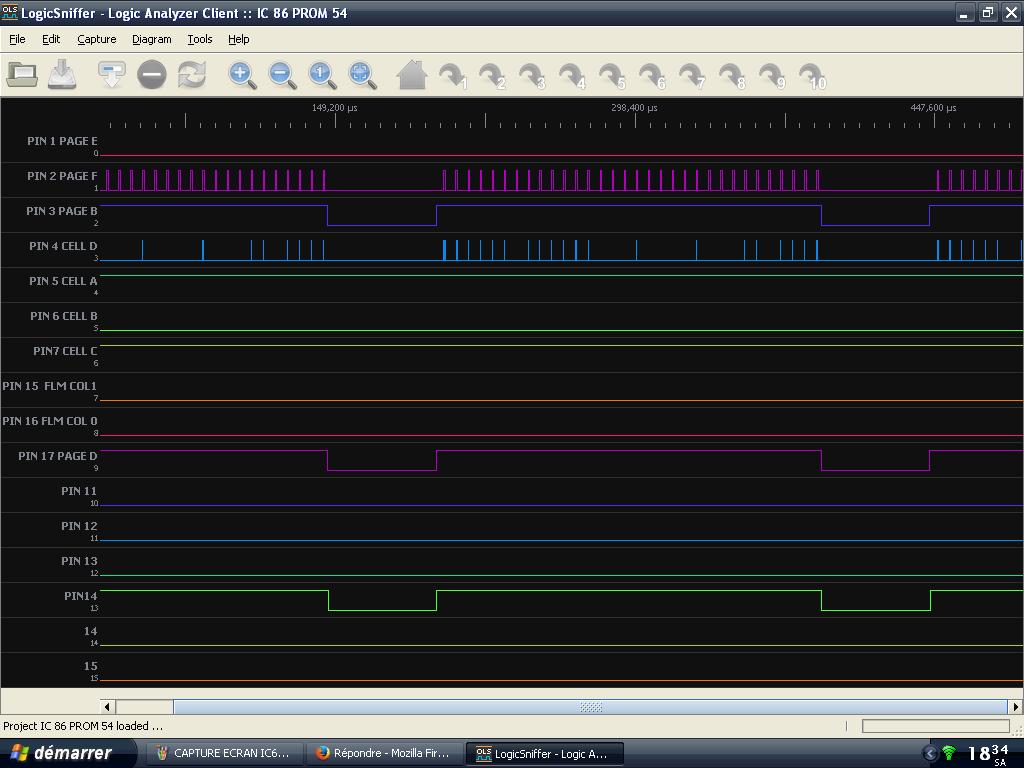Click the horizontal scrollbar left arrow
Viewport: 1024px width, 768px height.
[108, 707]
